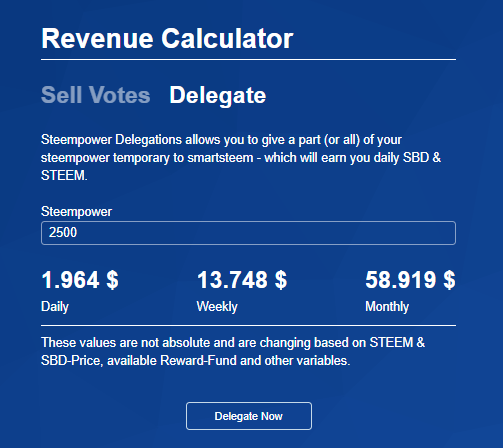Click the divider line below Revenue Calculator
This screenshot has width=503, height=448.
pos(248,60)
